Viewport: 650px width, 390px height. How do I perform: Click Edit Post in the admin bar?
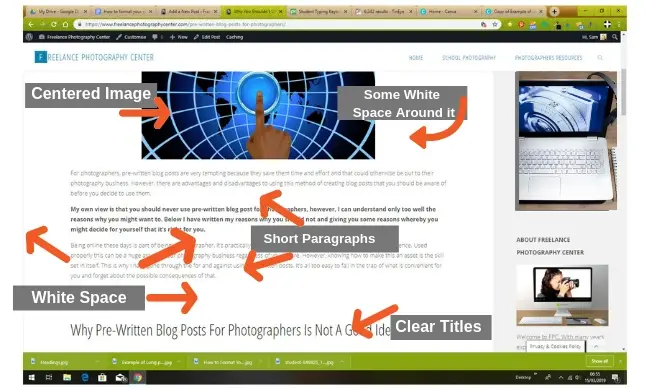pos(207,37)
